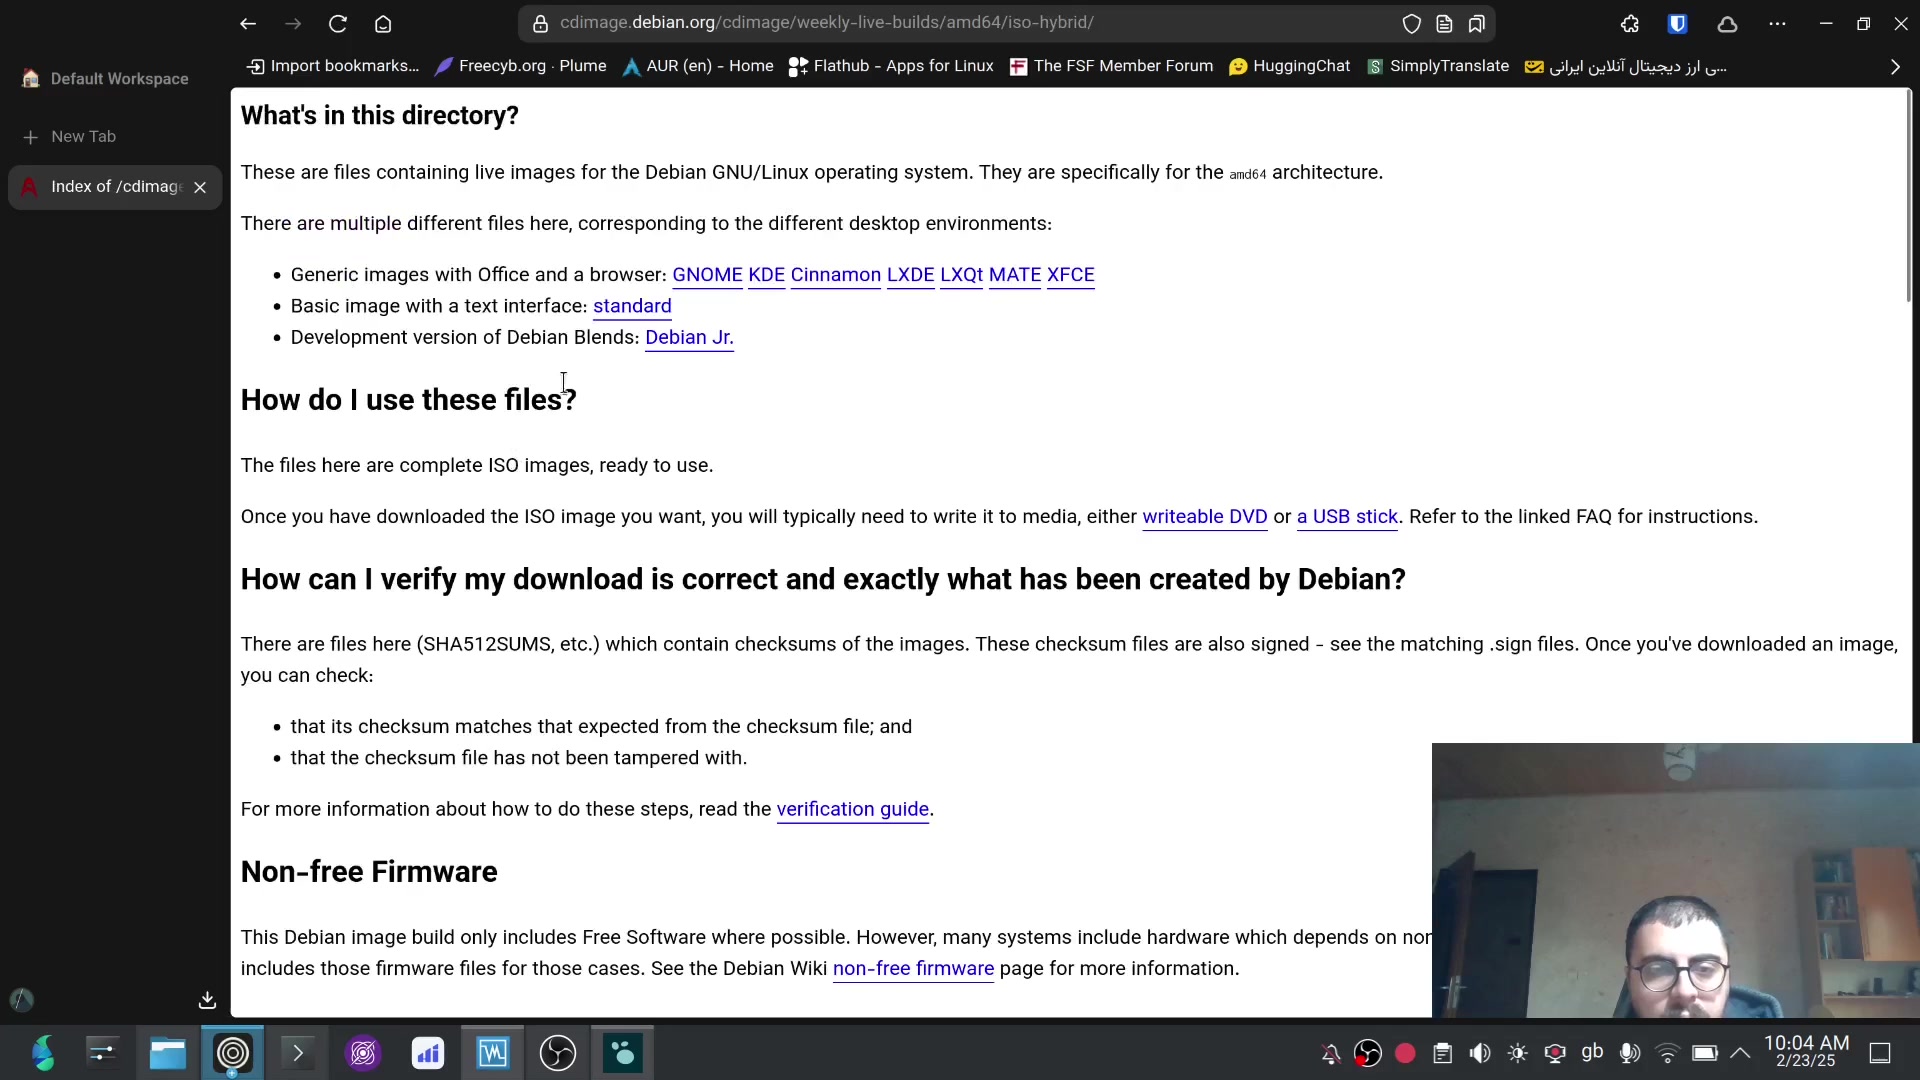Follow the verification guide link
The height and width of the screenshot is (1080, 1920).
coord(852,809)
